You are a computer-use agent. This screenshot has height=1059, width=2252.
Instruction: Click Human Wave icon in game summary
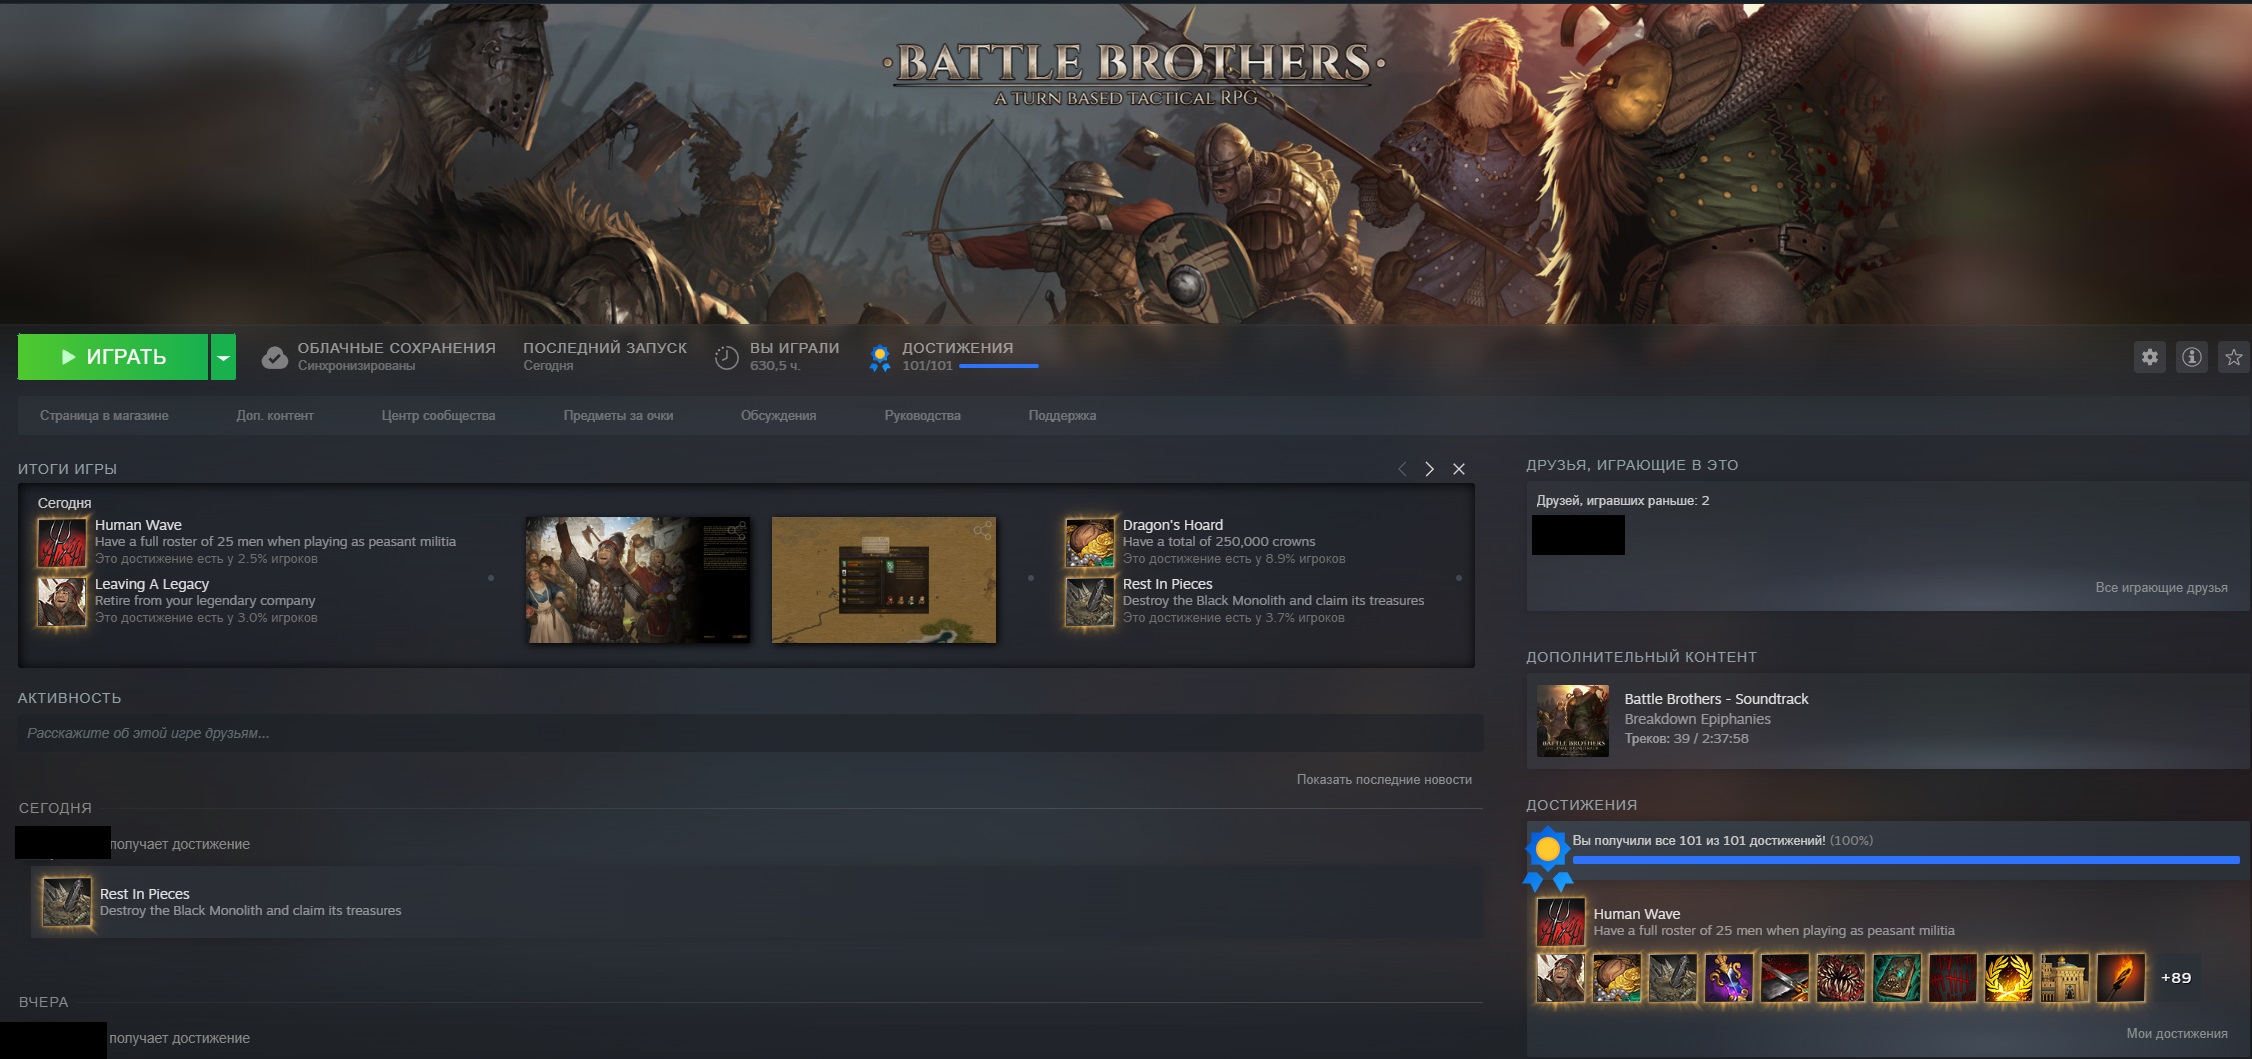[x=62, y=542]
